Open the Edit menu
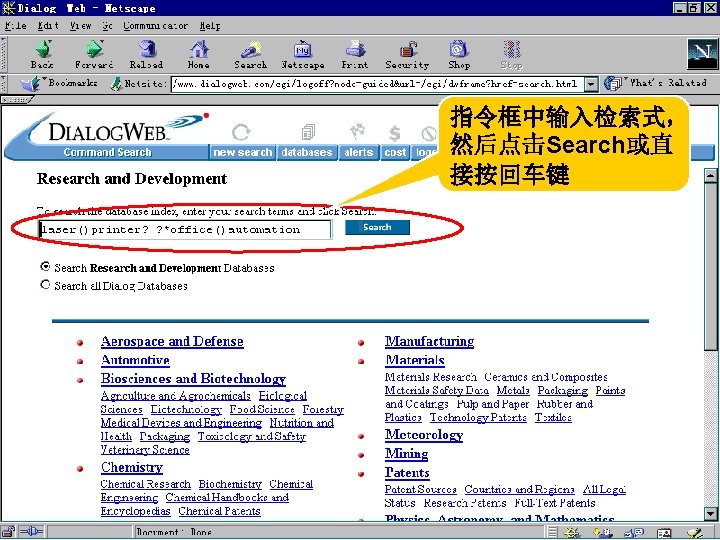The width and height of the screenshot is (720, 540). pyautogui.click(x=48, y=26)
